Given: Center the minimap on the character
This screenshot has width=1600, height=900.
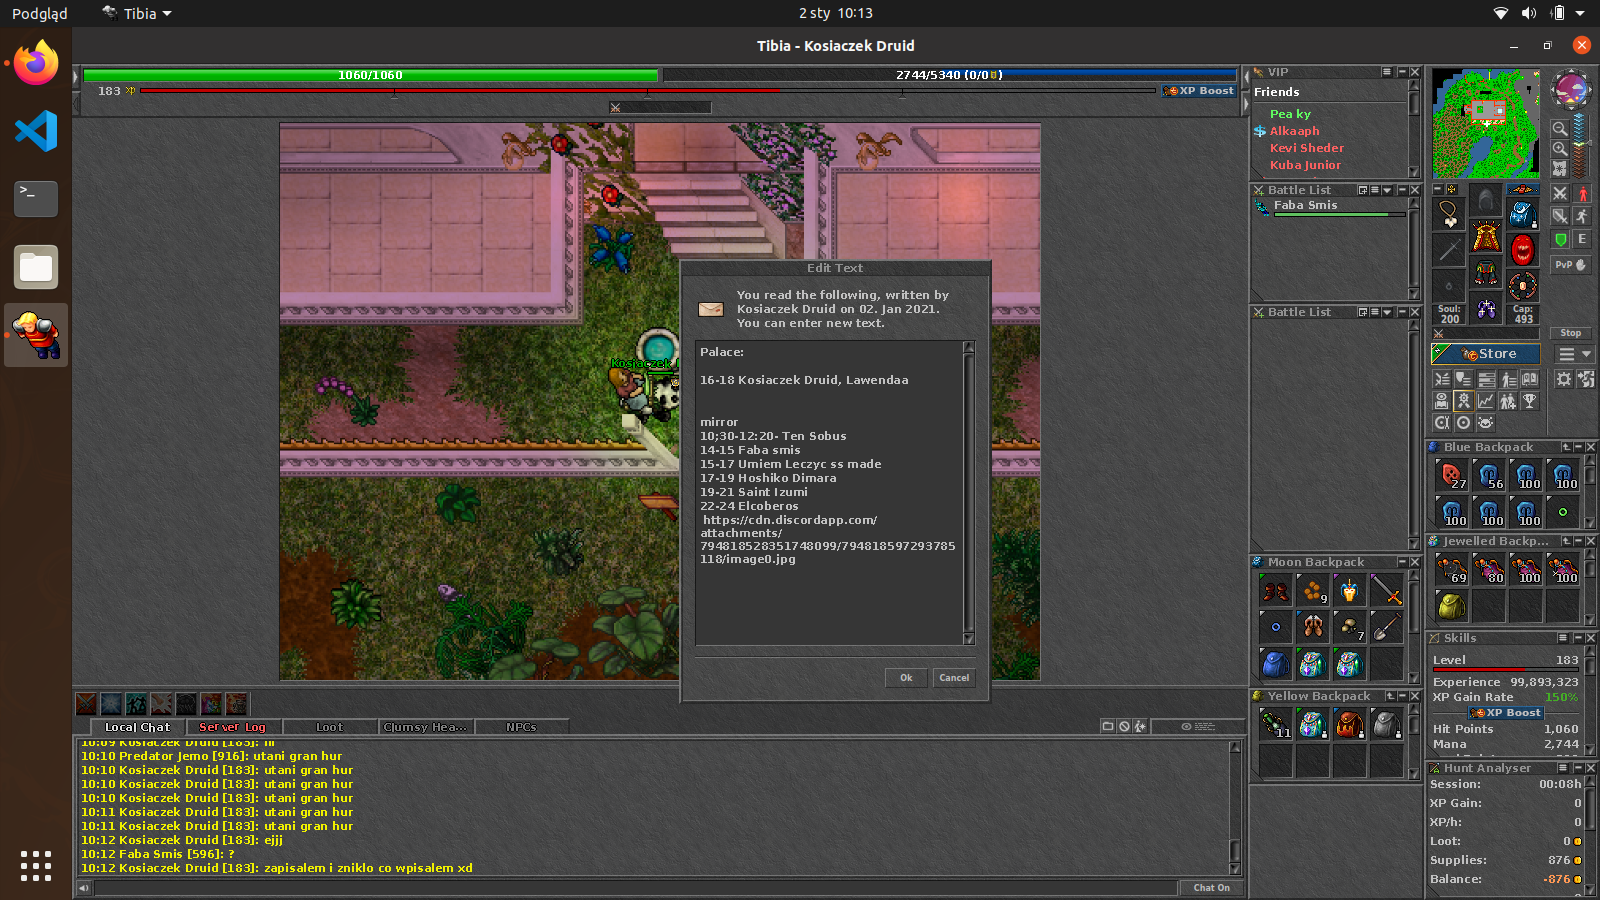Looking at the screenshot, I should pyautogui.click(x=1560, y=169).
